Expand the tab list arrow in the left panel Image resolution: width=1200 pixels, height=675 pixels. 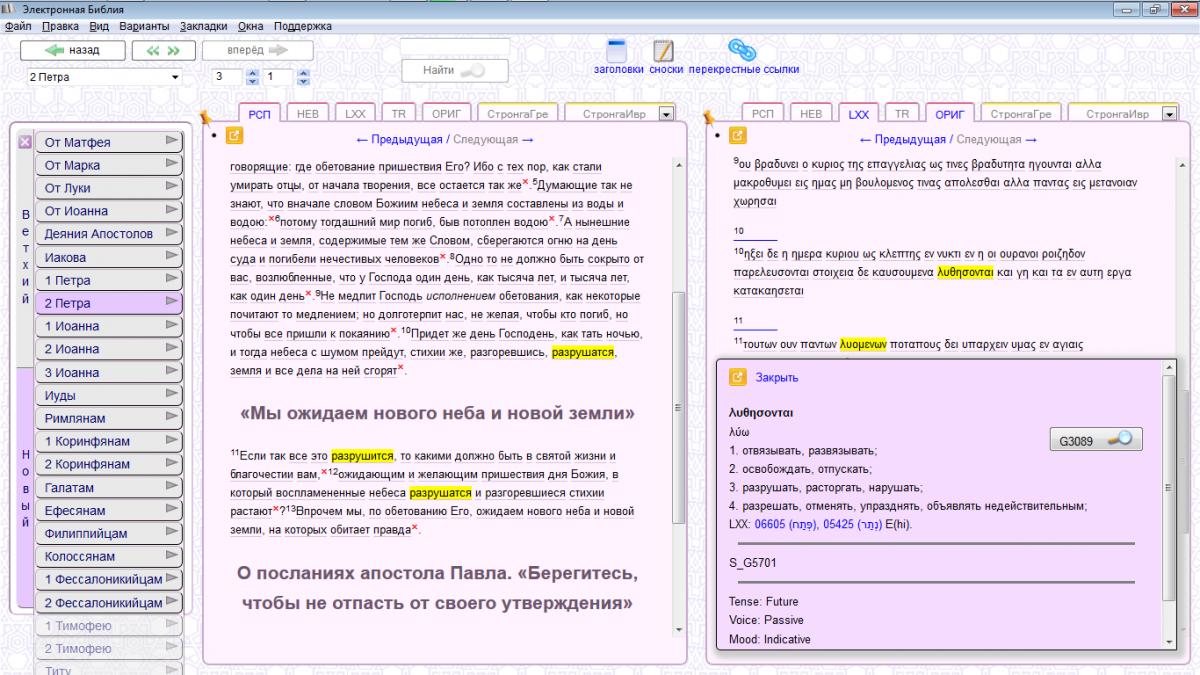point(666,114)
